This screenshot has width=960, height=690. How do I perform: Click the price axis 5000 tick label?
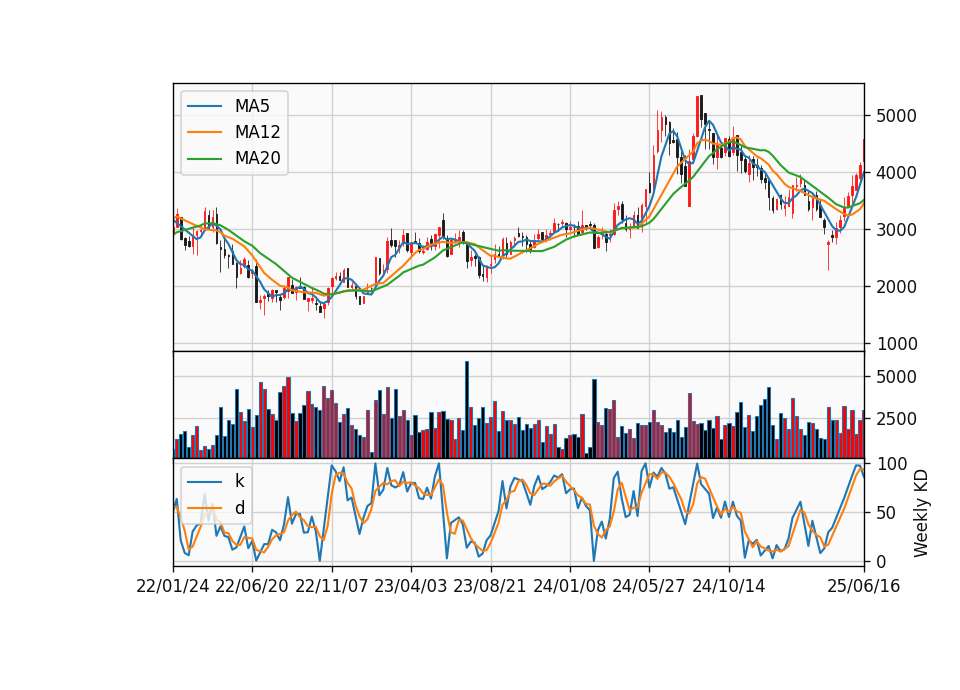(896, 116)
